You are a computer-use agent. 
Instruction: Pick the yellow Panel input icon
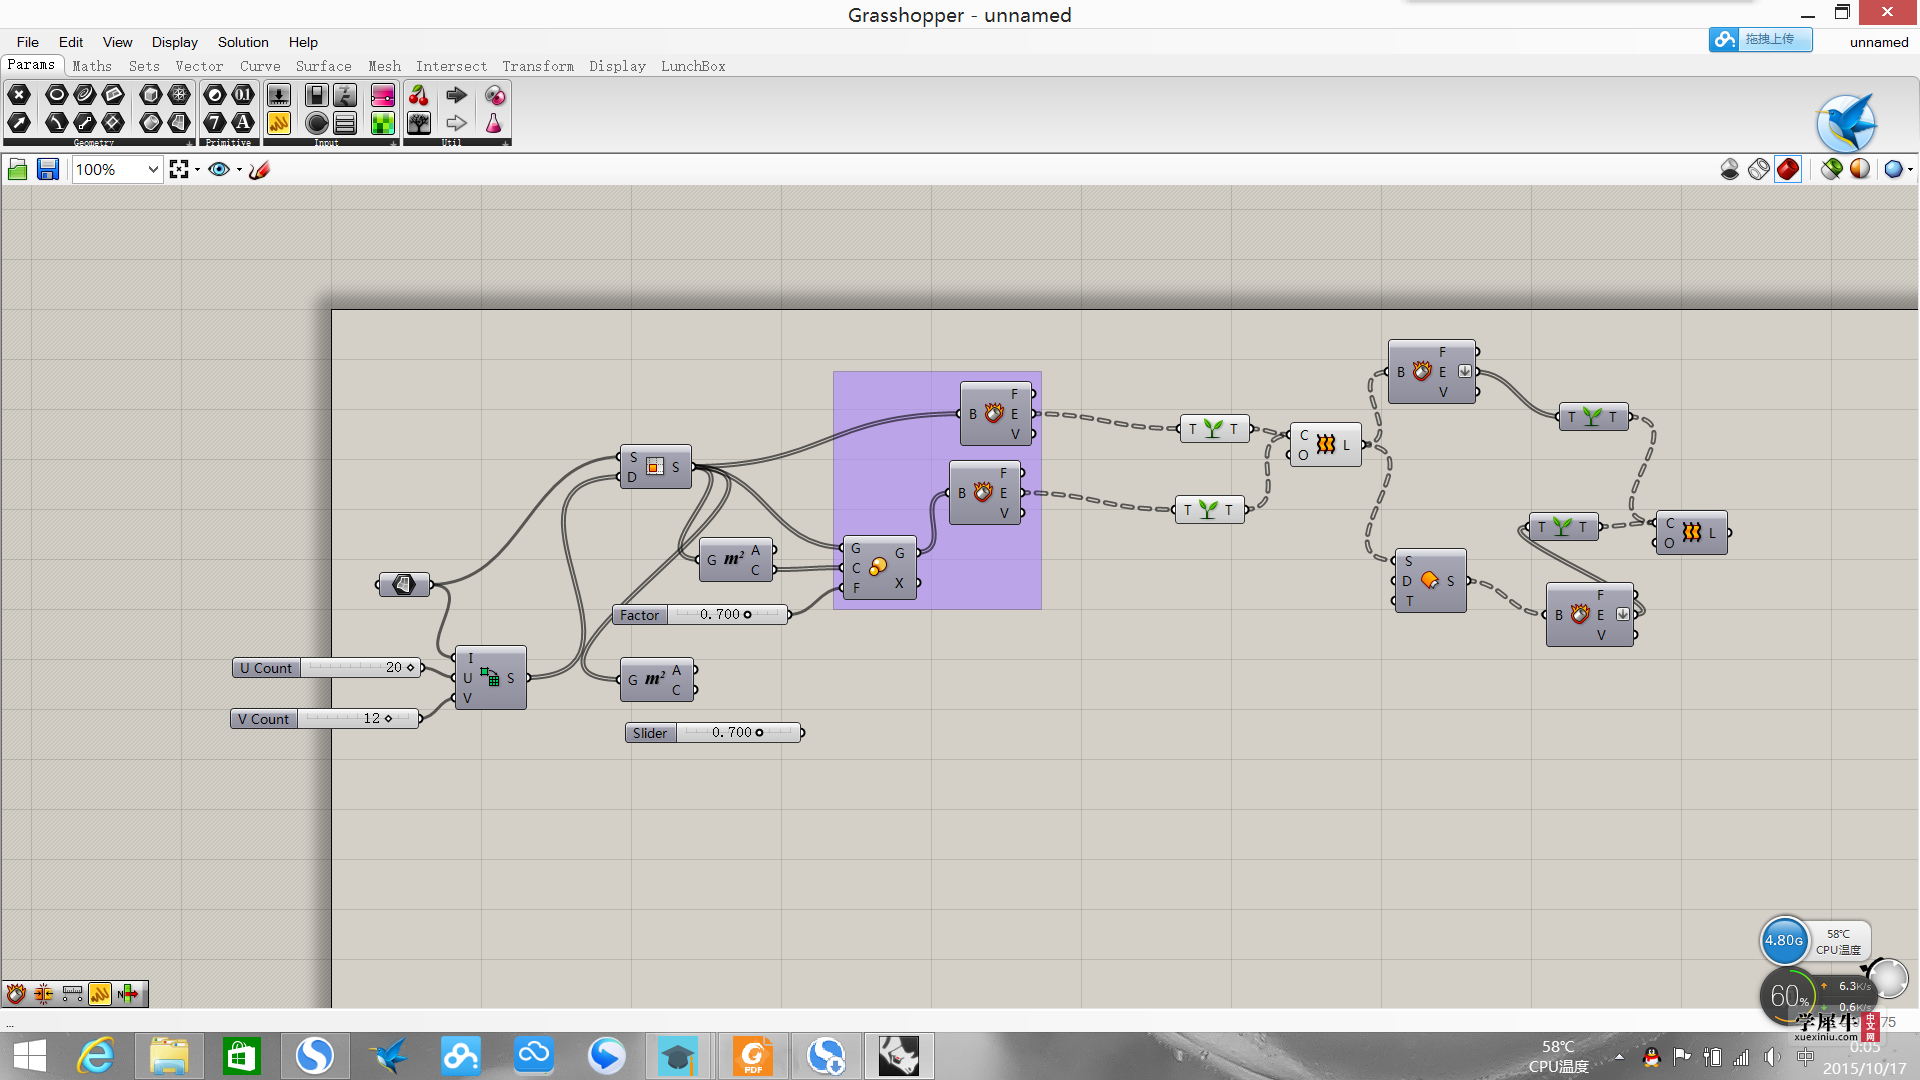(x=279, y=123)
